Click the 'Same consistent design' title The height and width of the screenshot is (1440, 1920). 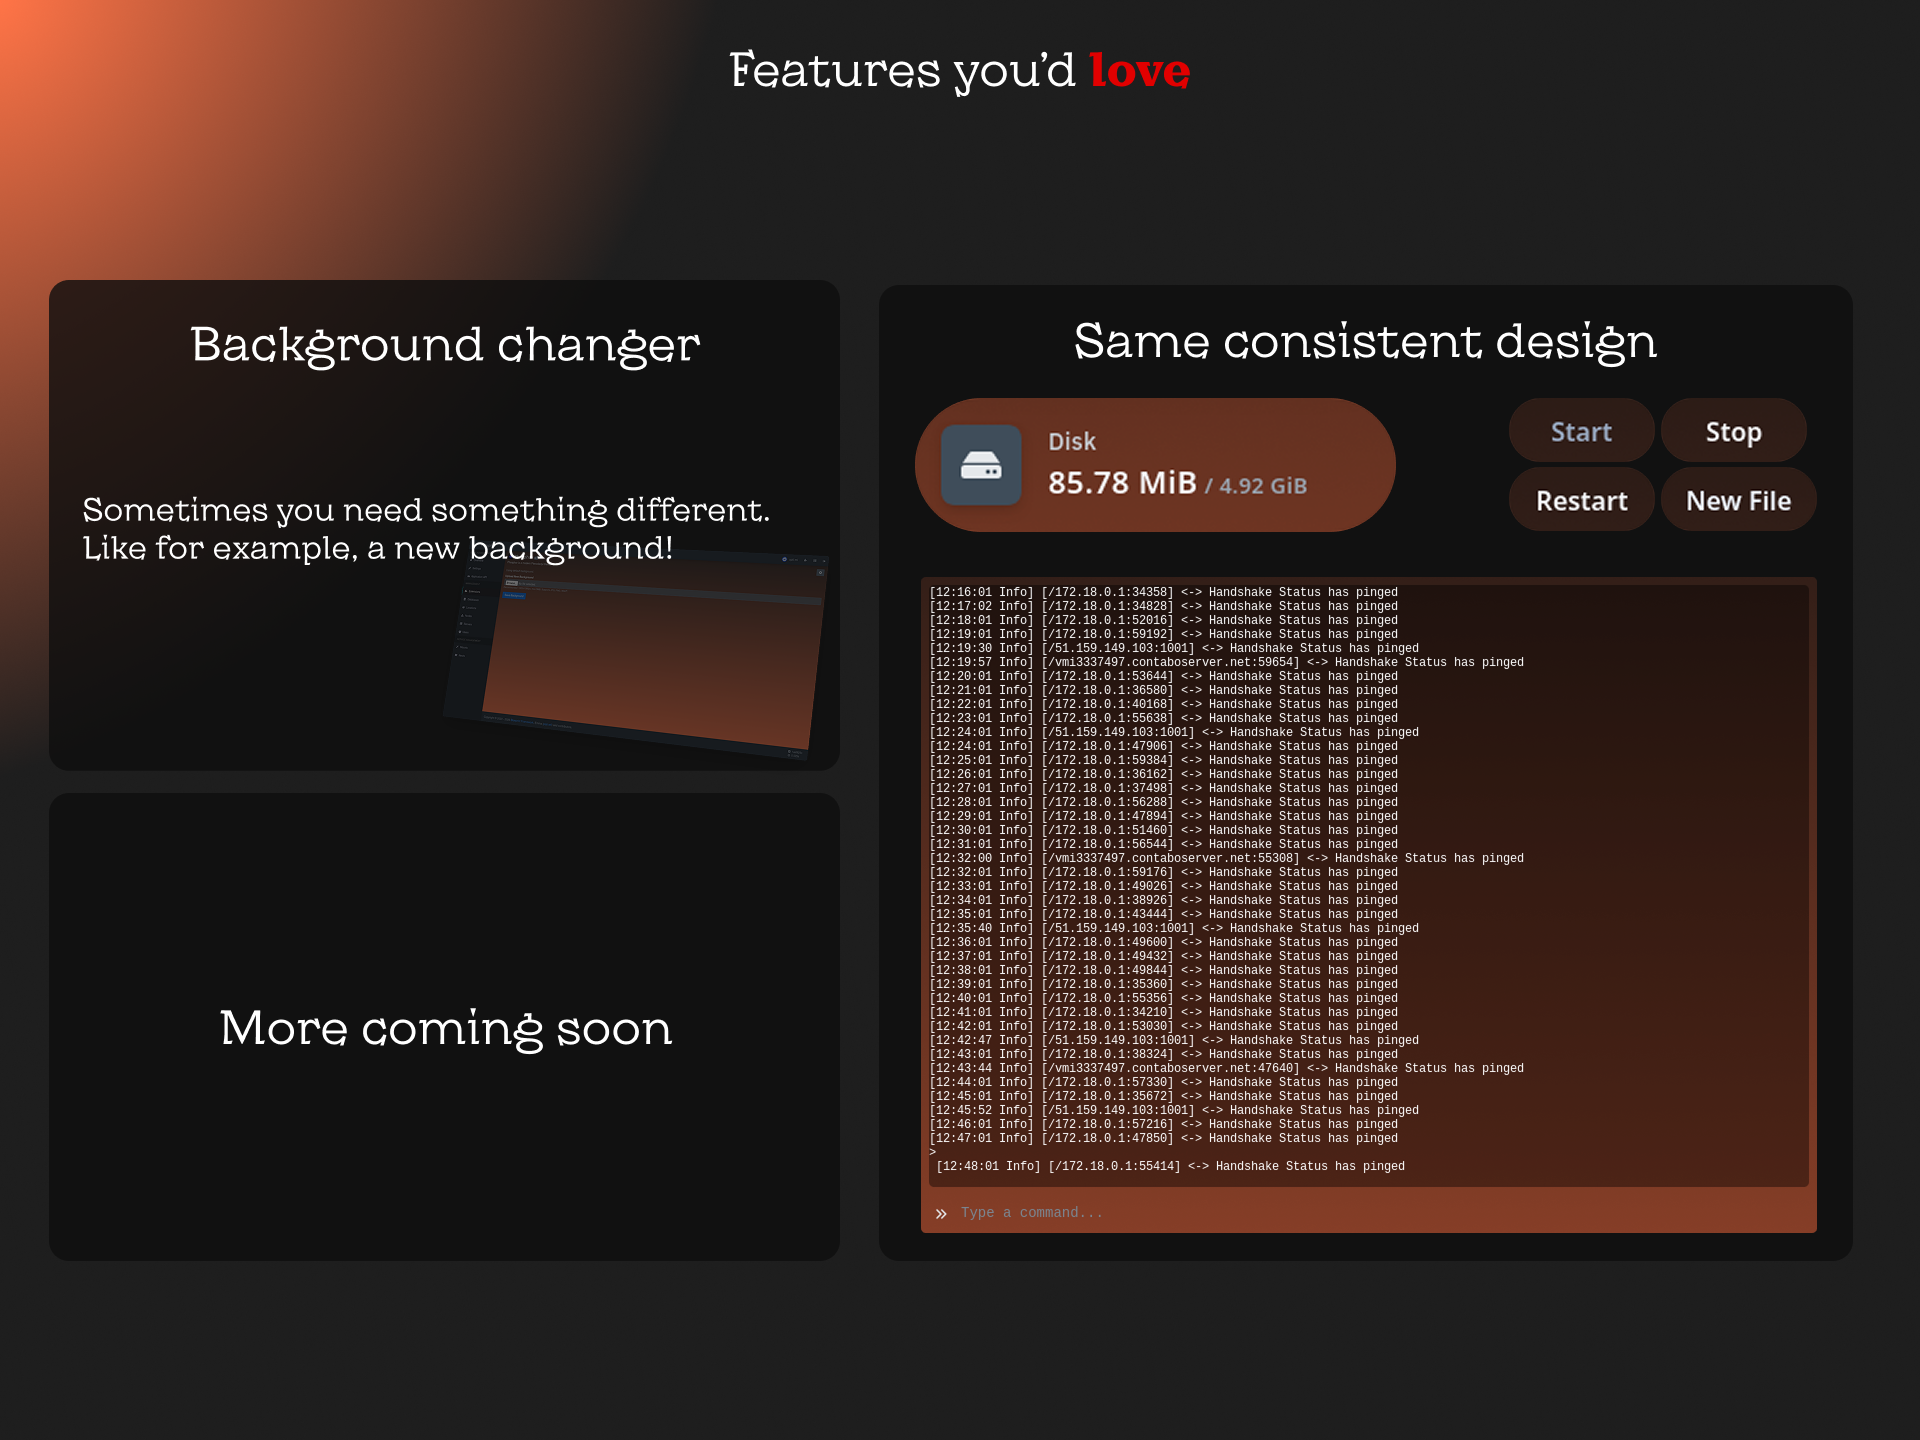[1365, 341]
